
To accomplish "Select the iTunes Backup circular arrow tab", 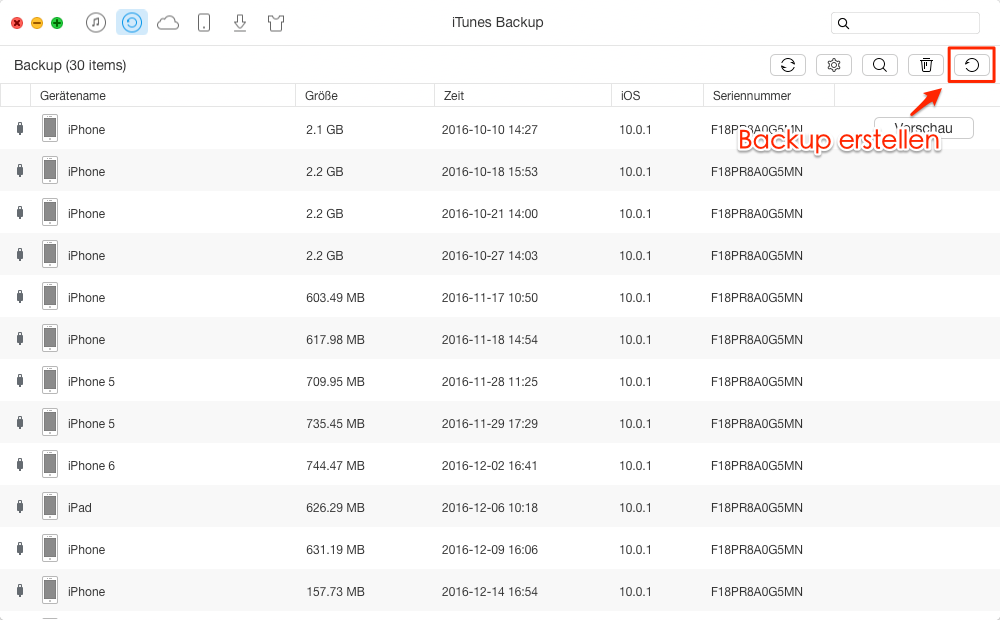I will pyautogui.click(x=132, y=23).
